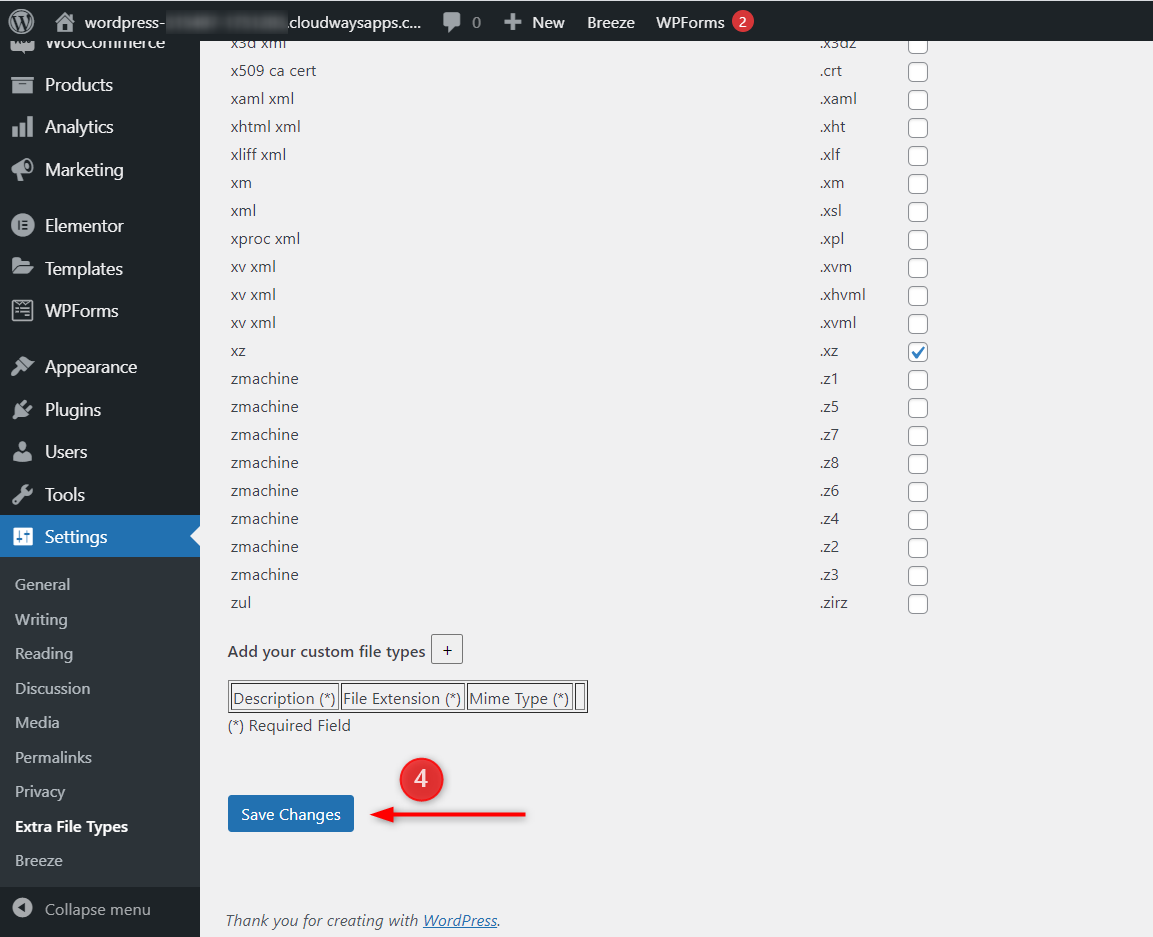Click the WordPress logo icon
Image resolution: width=1153 pixels, height=937 pixels.
point(22,21)
